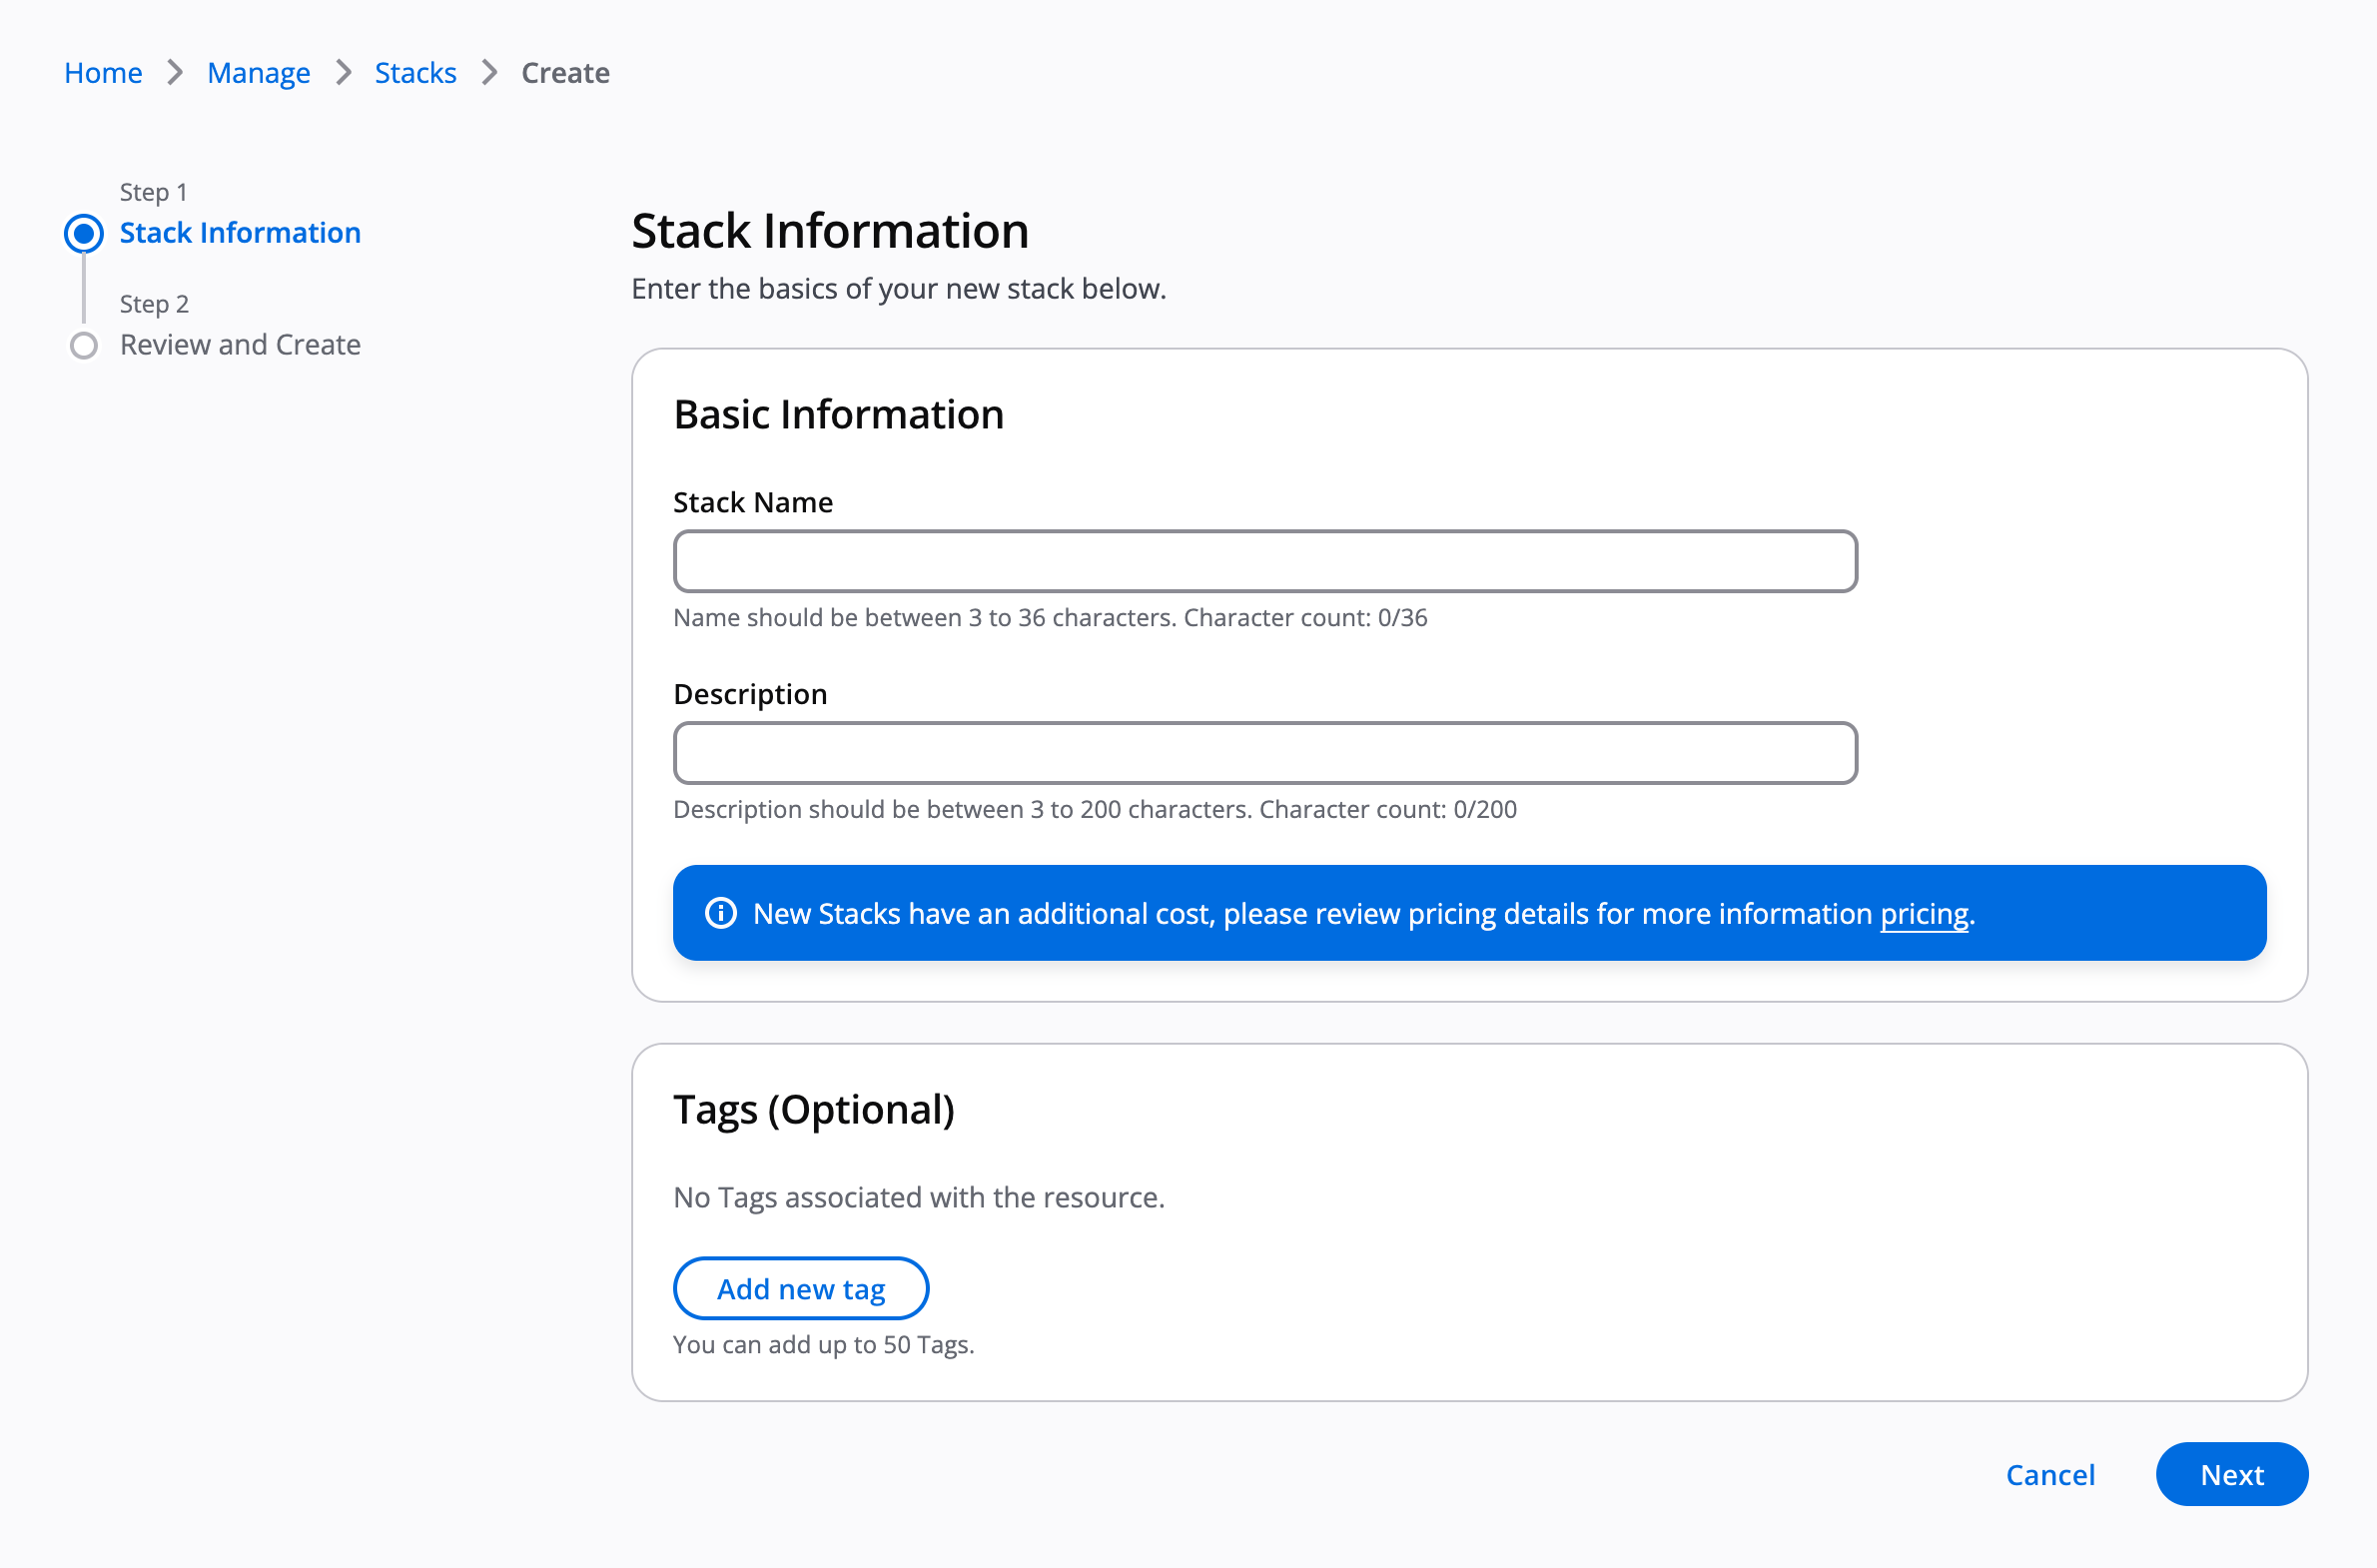
Task: Click the Add new tag button
Action: tap(801, 1288)
